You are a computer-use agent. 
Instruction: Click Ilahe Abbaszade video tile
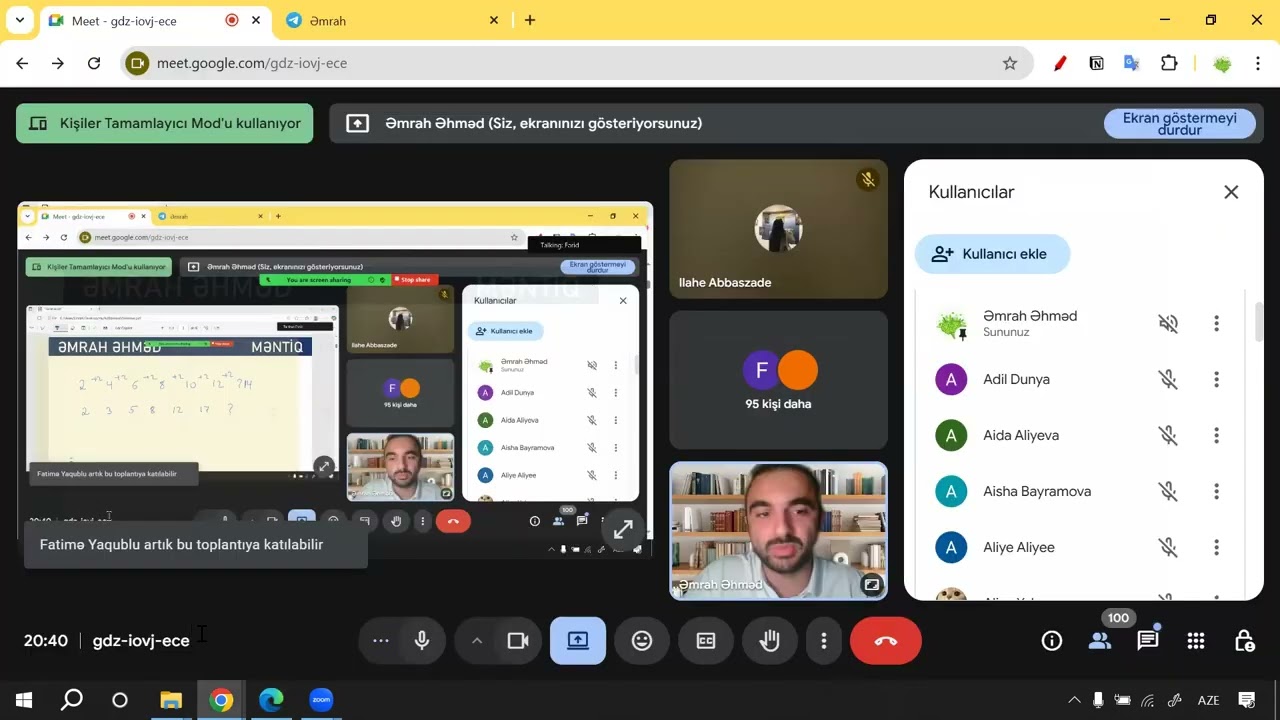778,229
